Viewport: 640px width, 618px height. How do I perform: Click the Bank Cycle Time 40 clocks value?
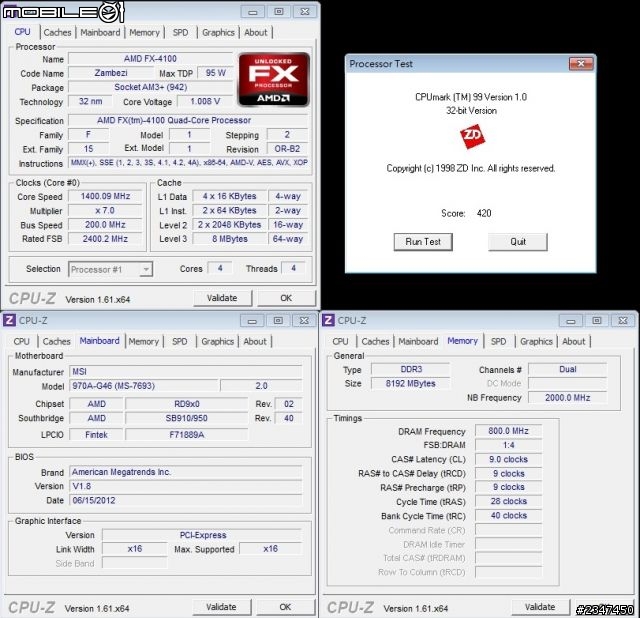pos(509,516)
